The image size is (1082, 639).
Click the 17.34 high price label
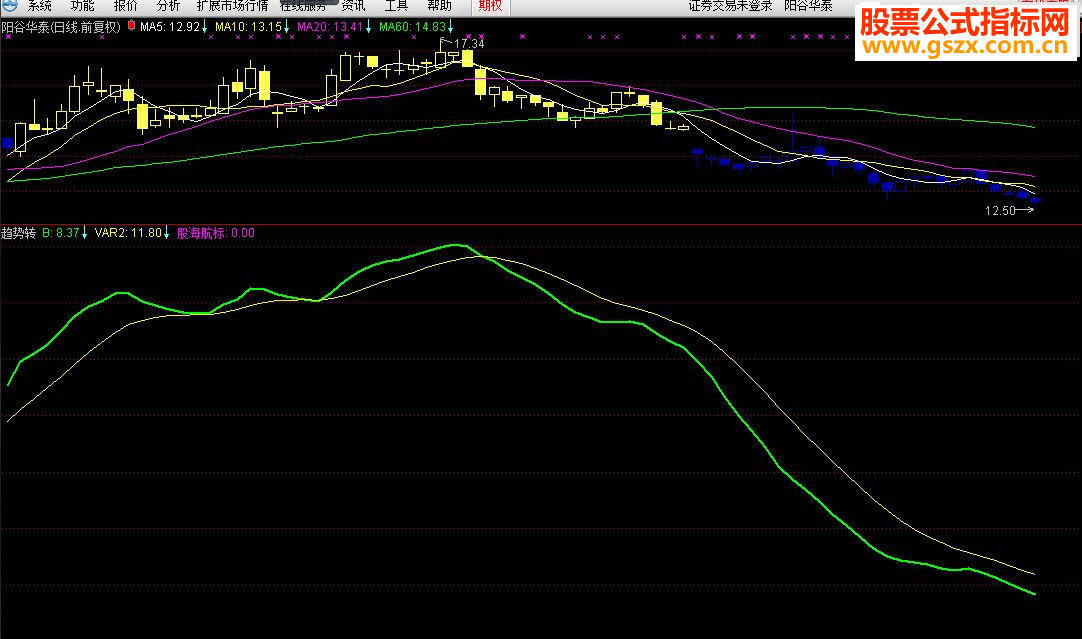click(x=469, y=43)
